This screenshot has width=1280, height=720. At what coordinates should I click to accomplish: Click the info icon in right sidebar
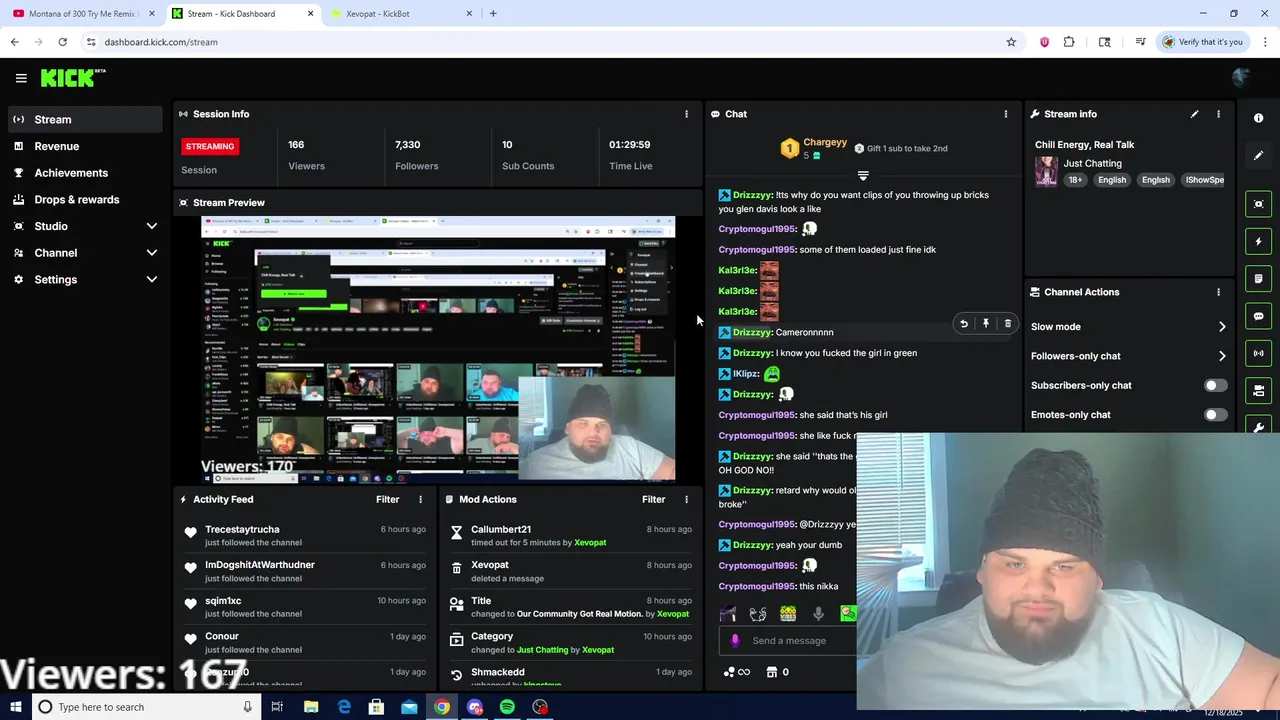1259,118
